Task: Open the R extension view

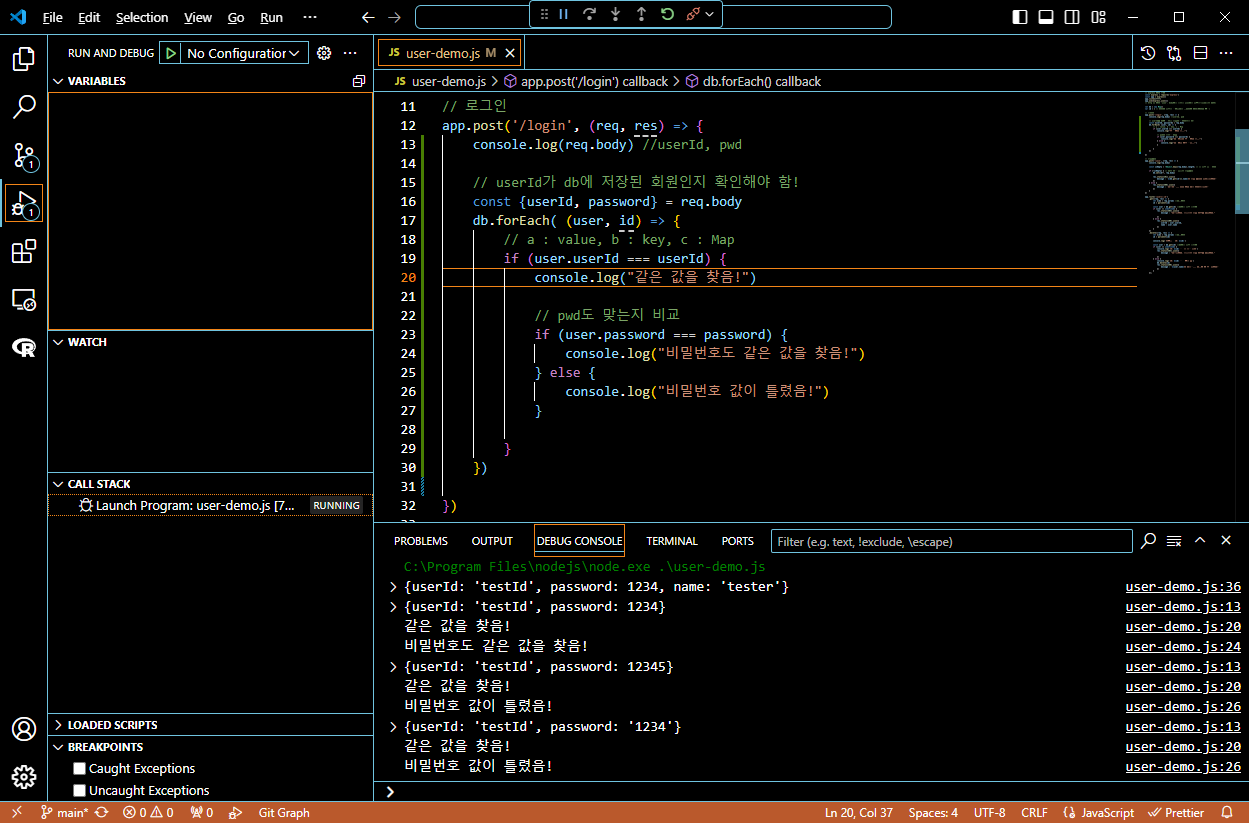Action: point(23,347)
